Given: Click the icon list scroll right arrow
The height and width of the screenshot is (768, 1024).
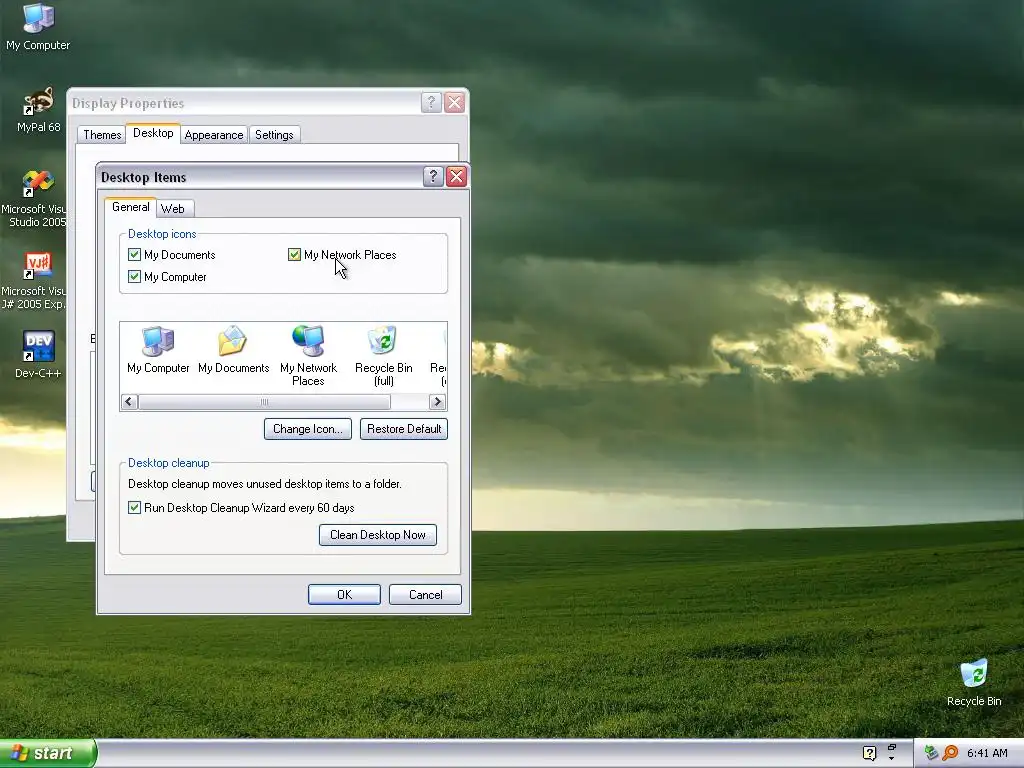Looking at the screenshot, I should (438, 402).
